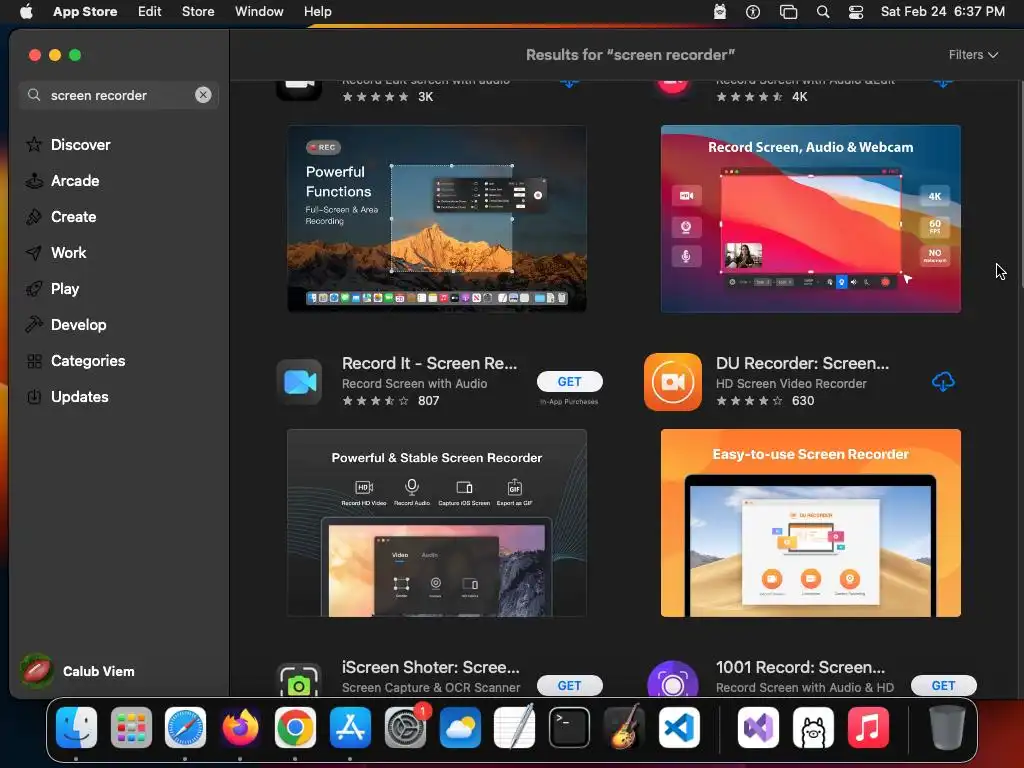The height and width of the screenshot is (768, 1024).
Task: Clear the search field text
Action: 203,95
